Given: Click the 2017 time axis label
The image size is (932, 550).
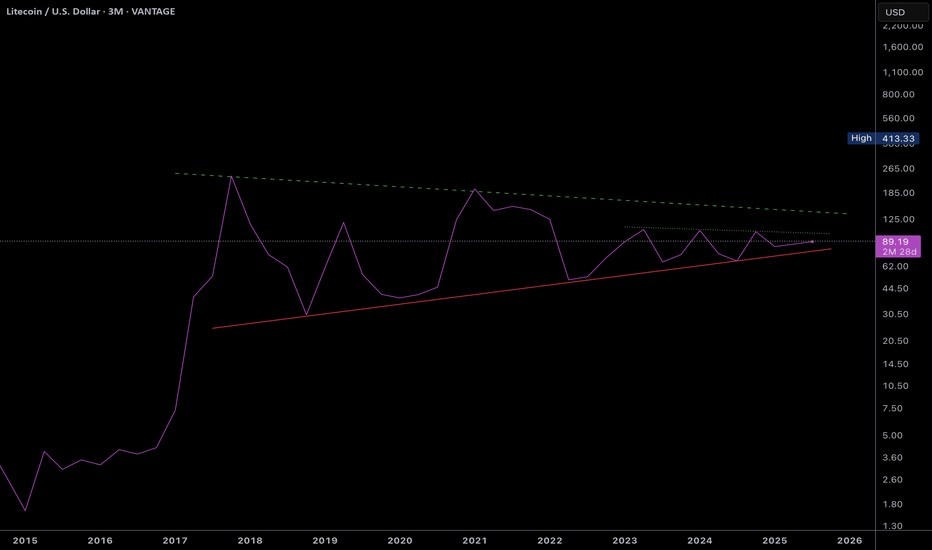Looking at the screenshot, I should click(x=175, y=540).
